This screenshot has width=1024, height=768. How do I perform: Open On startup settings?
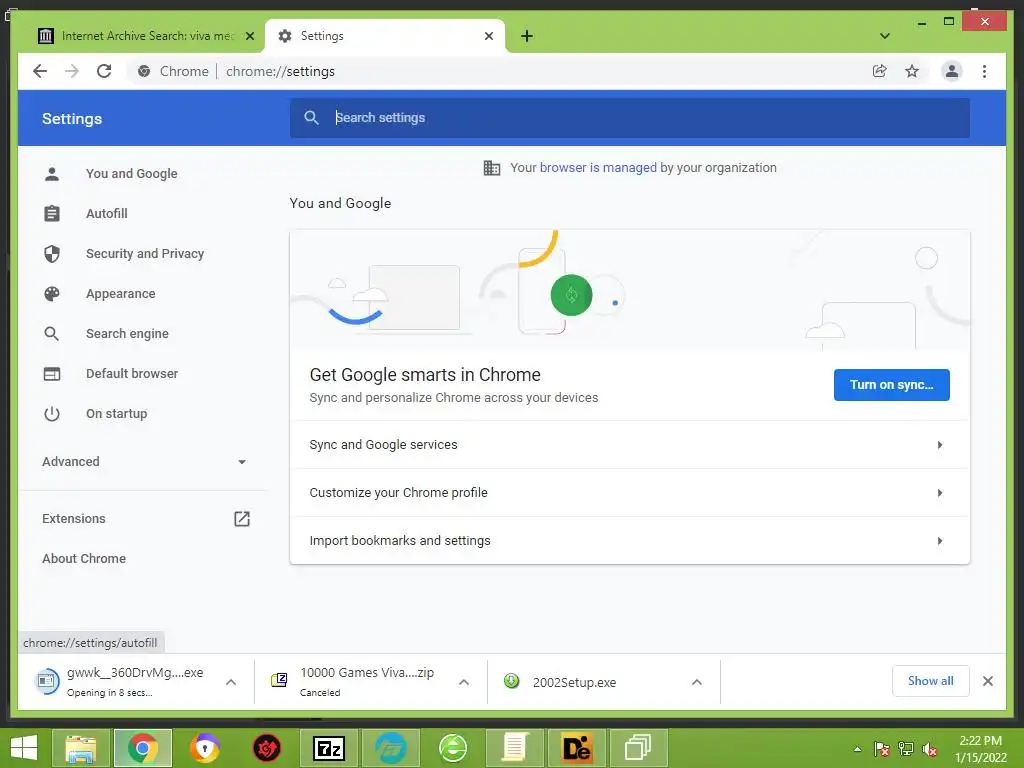point(116,414)
